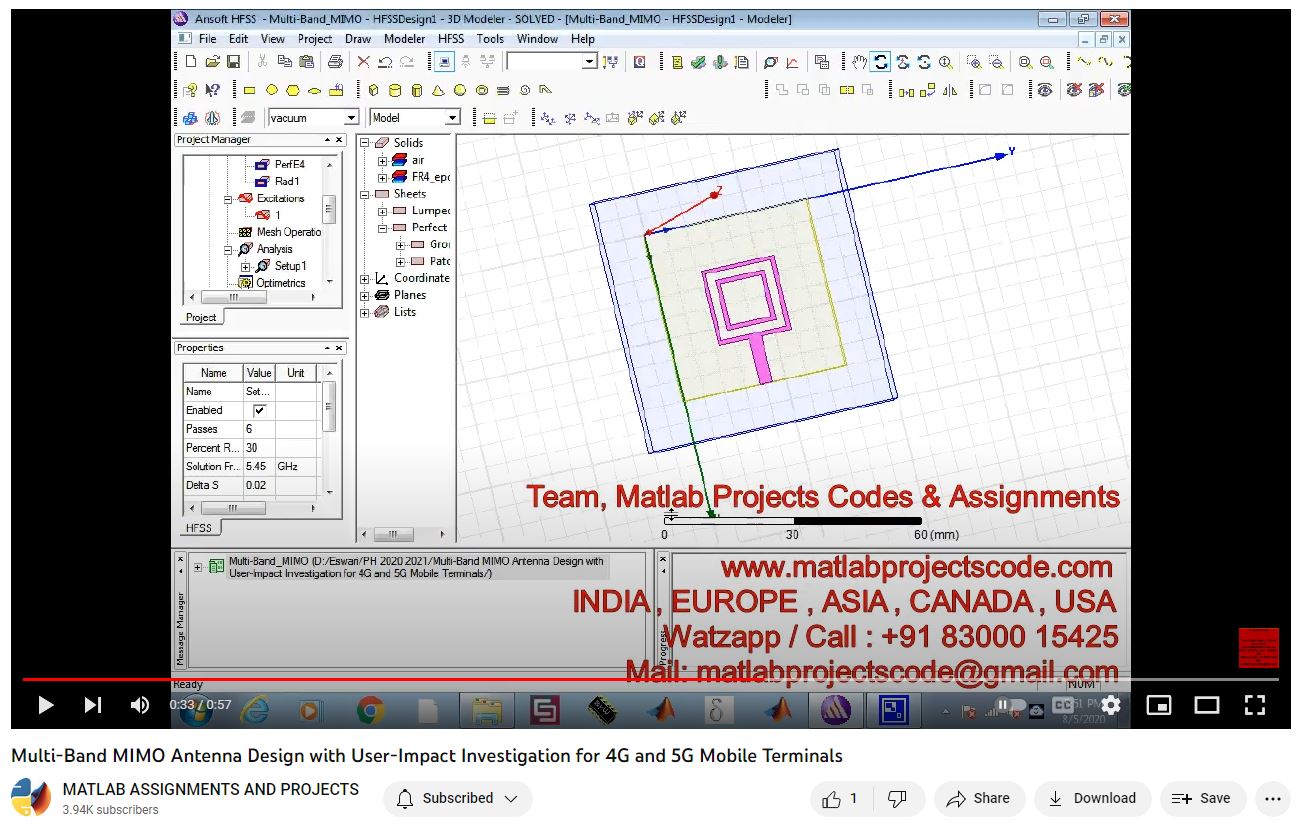This screenshot has height=826, width=1298.
Task: Play the video
Action: pyautogui.click(x=45, y=705)
